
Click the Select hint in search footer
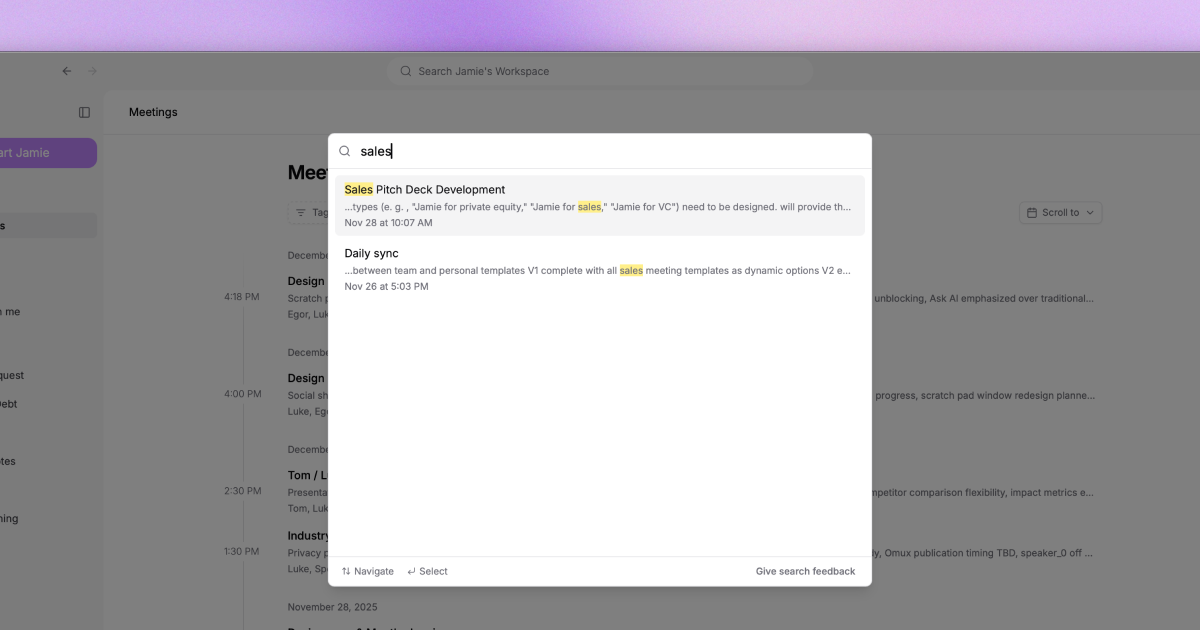pyautogui.click(x=427, y=571)
